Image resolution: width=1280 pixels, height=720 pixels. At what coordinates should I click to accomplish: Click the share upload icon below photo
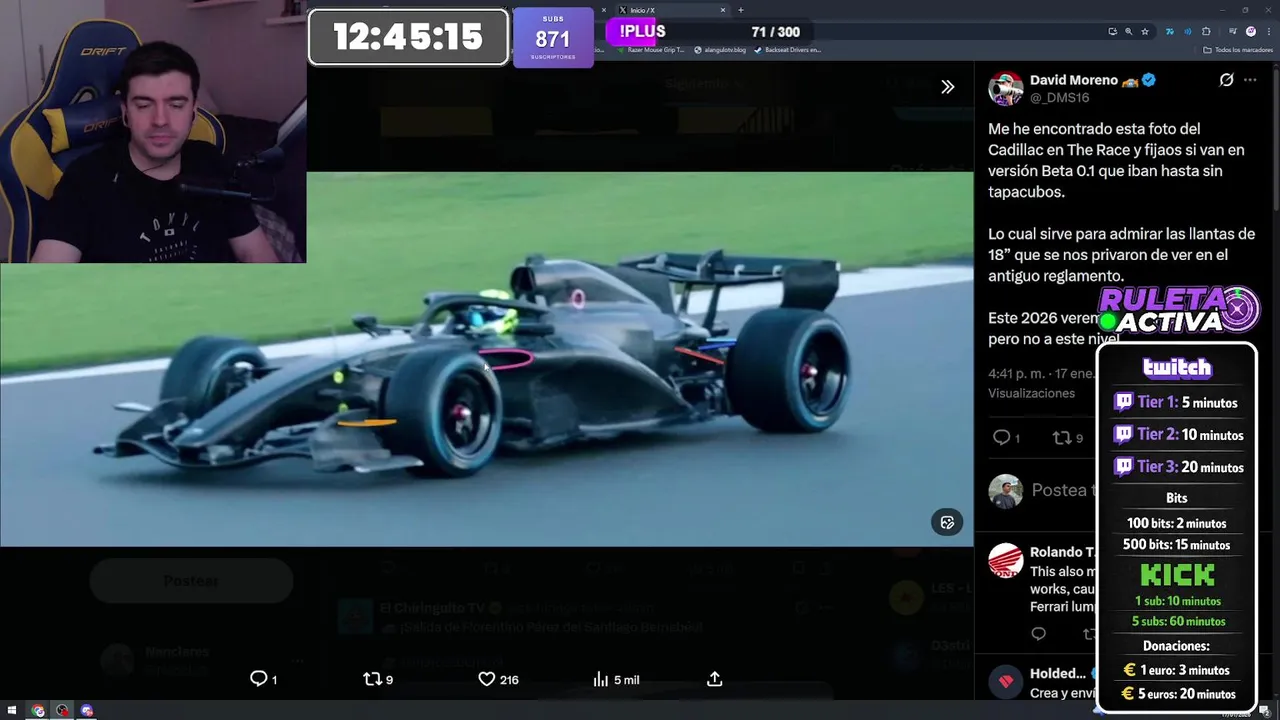click(714, 679)
